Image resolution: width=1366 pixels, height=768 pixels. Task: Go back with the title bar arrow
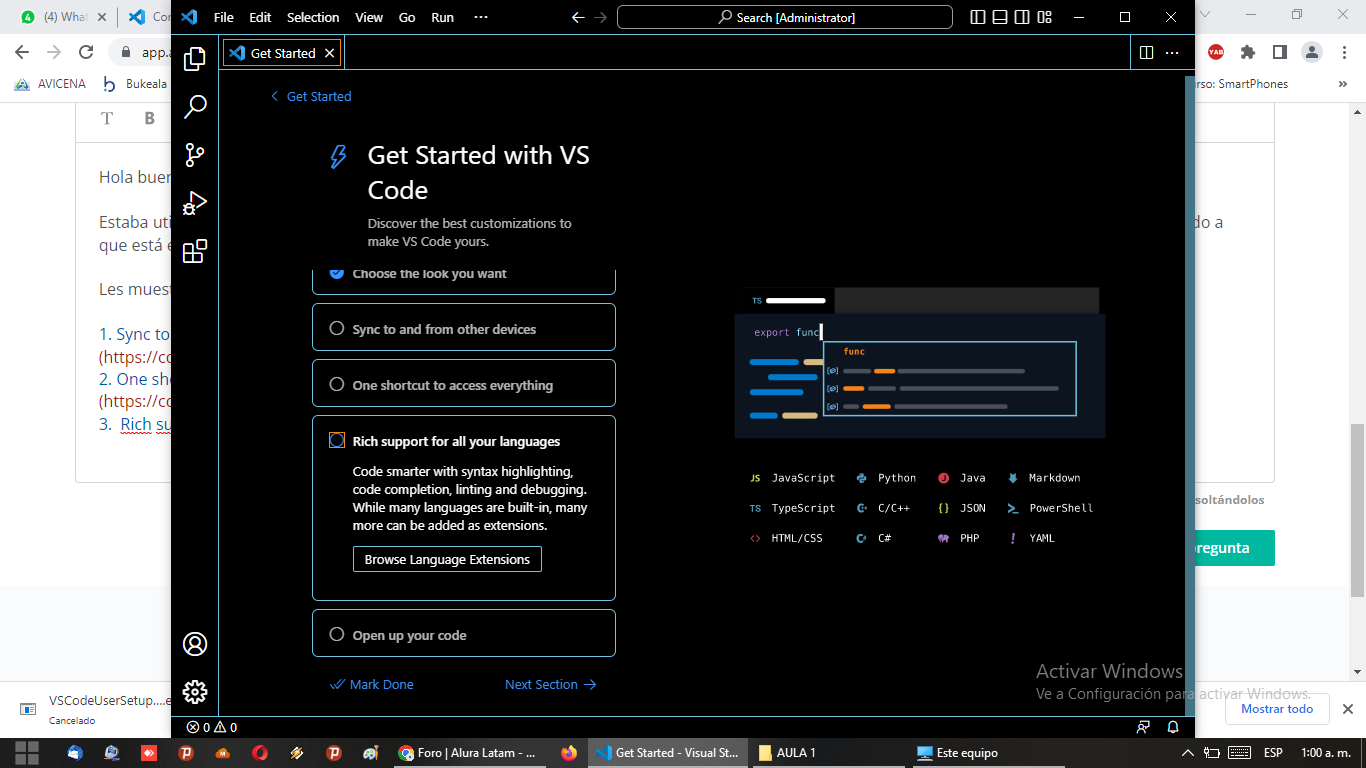tap(577, 17)
